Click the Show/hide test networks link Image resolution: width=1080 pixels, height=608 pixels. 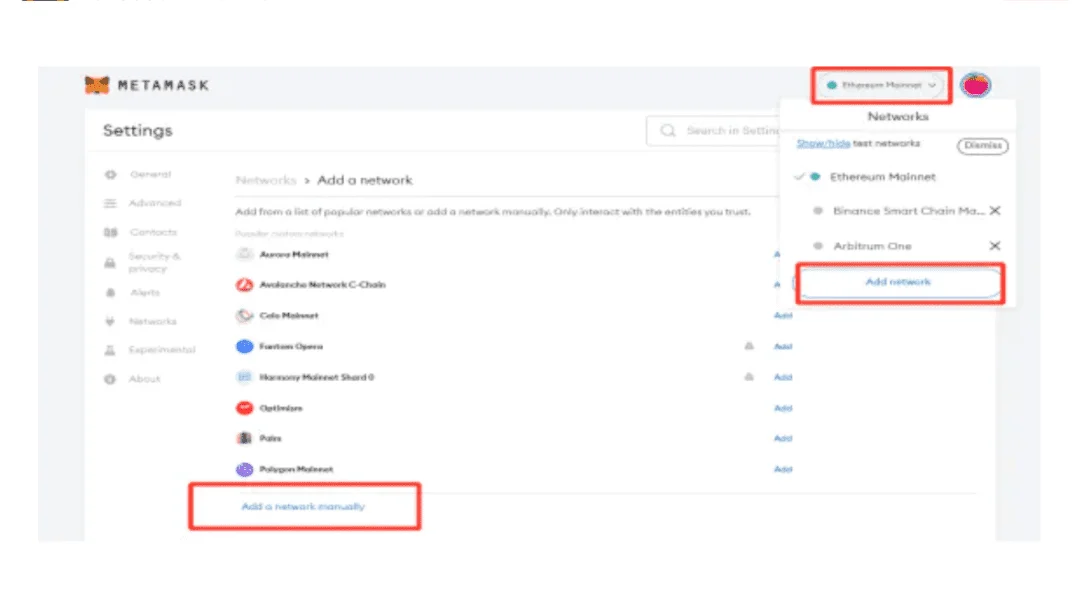(823, 143)
